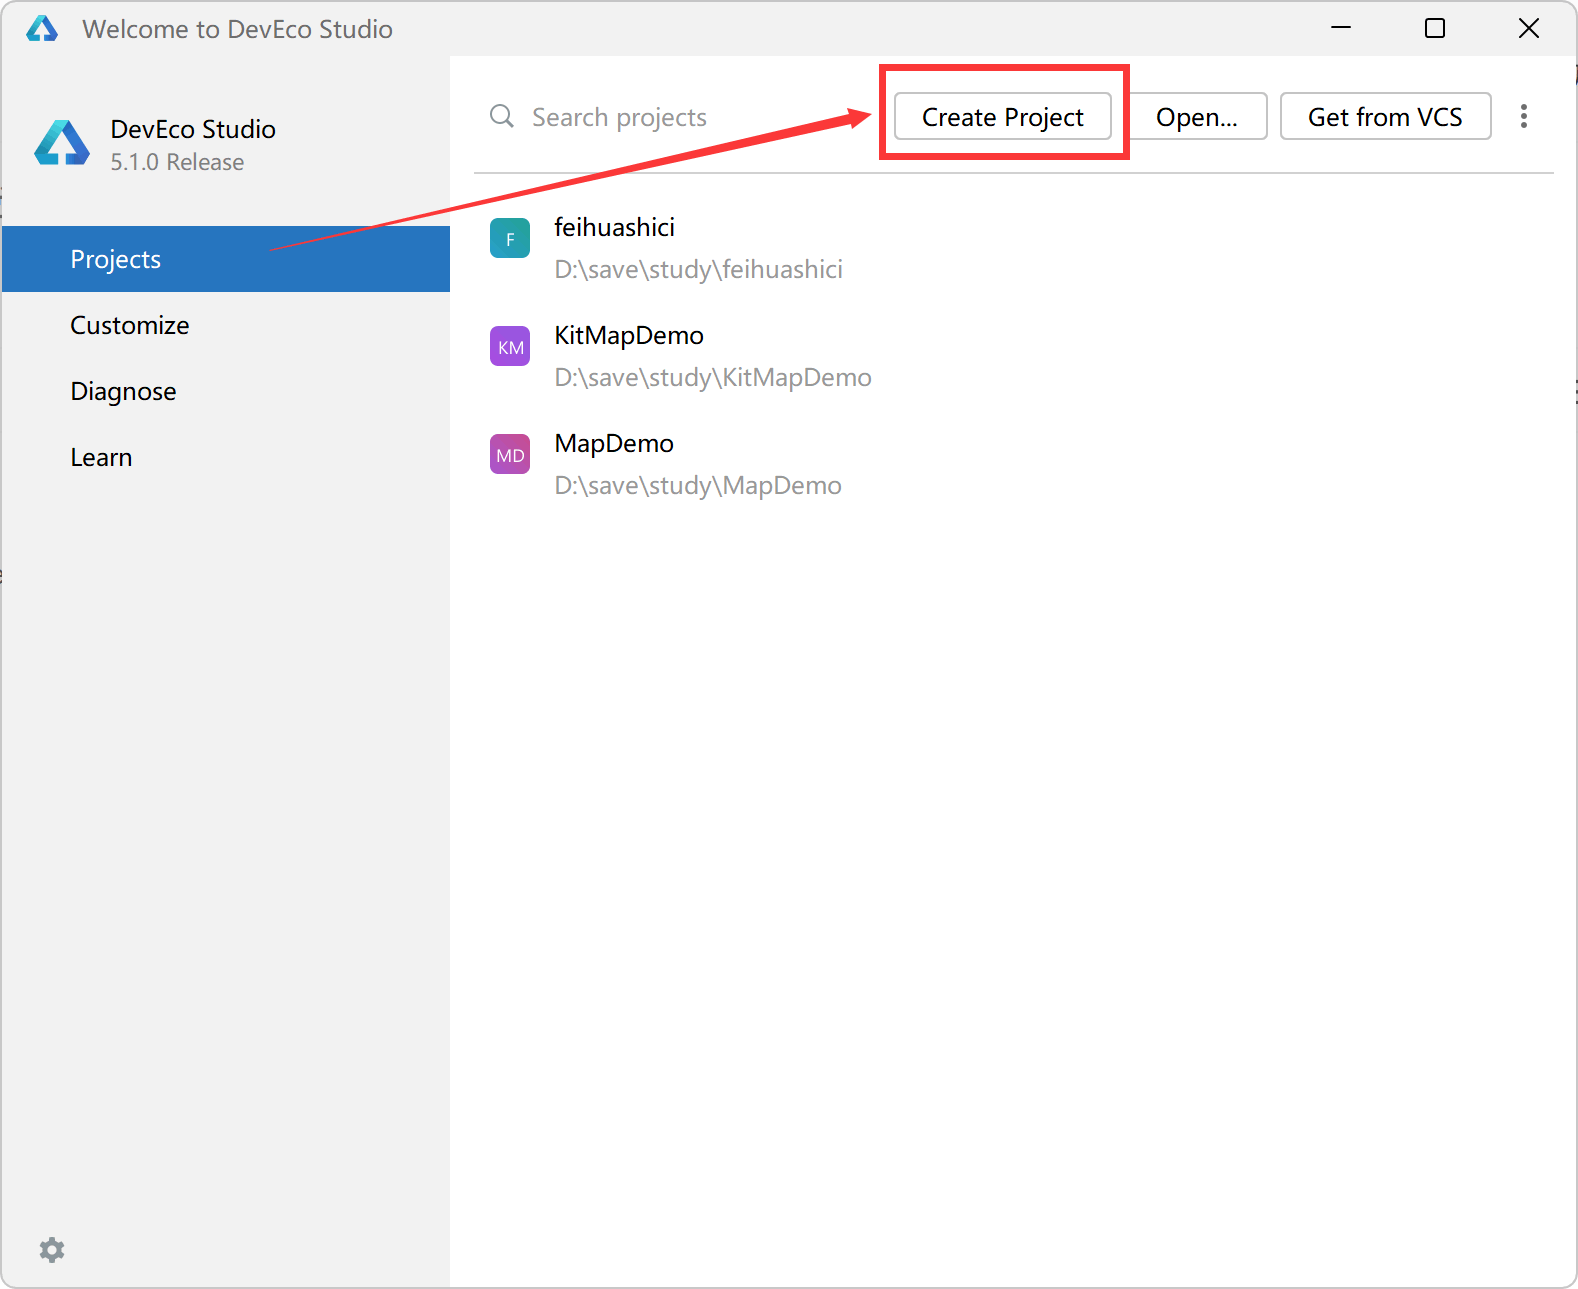Click the purple KM project icon
1578x1289 pixels.
tap(510, 346)
